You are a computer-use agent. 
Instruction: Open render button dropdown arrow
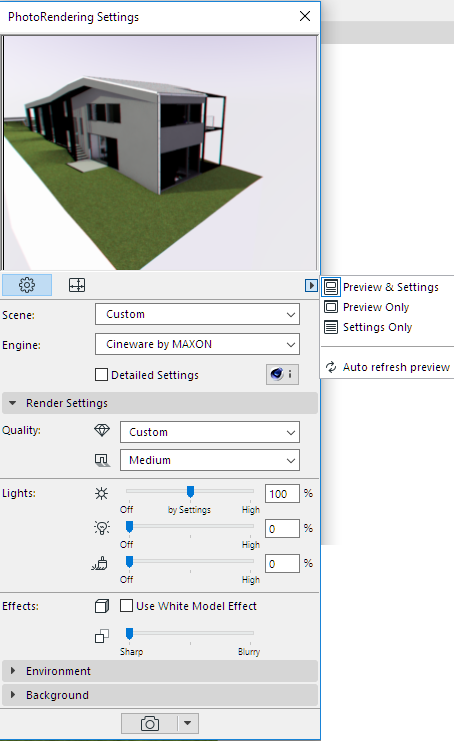pos(188,724)
